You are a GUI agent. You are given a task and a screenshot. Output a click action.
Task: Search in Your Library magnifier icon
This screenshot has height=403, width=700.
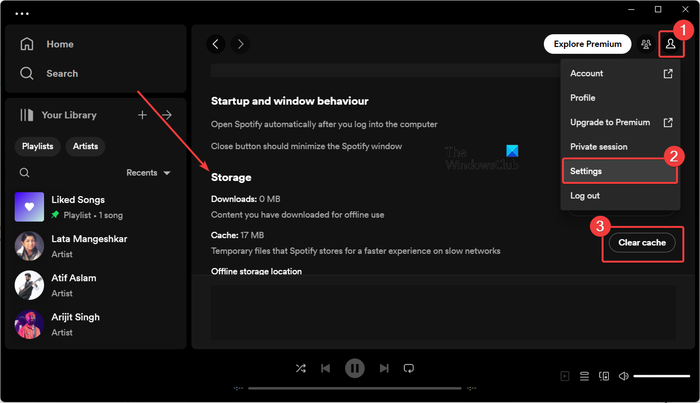tap(25, 173)
